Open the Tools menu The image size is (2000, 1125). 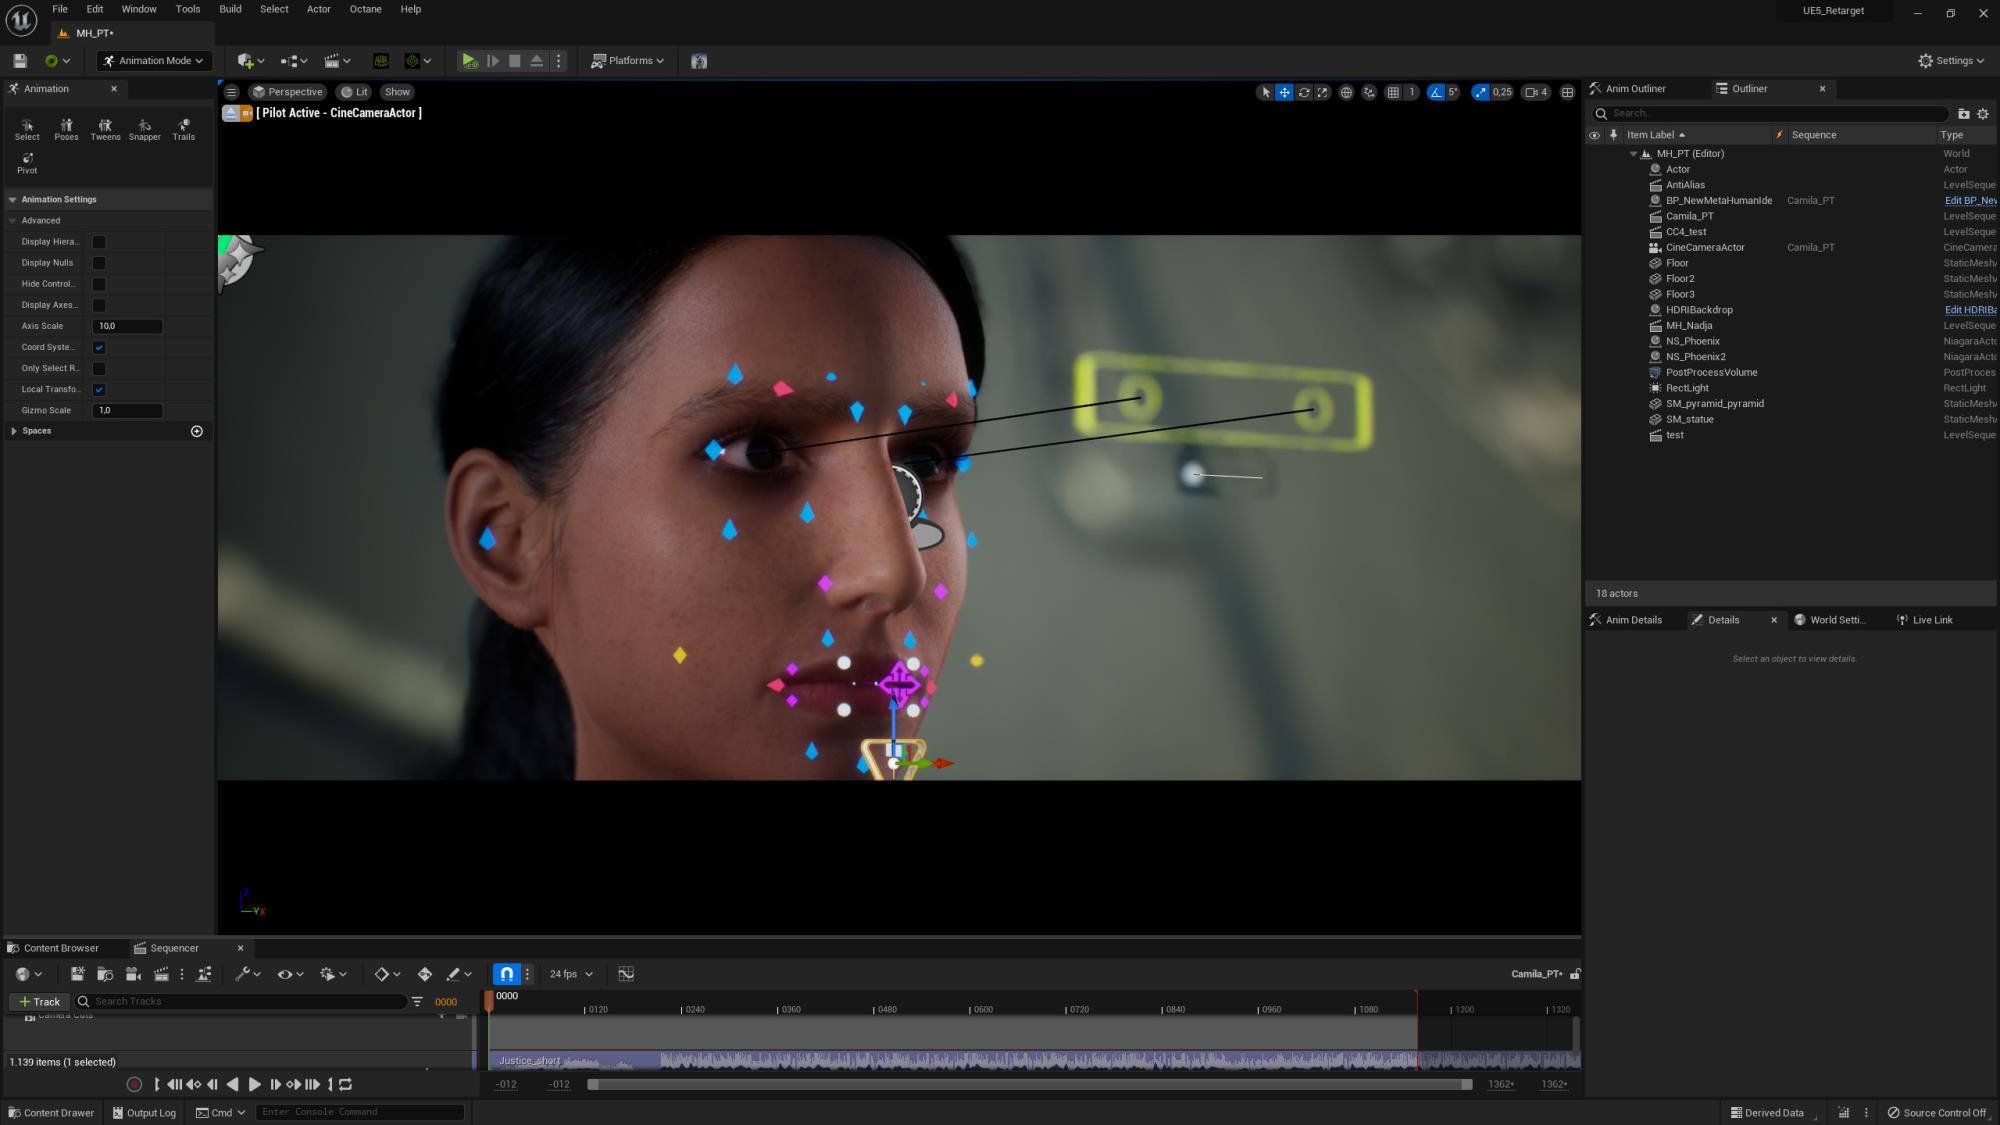(188, 9)
